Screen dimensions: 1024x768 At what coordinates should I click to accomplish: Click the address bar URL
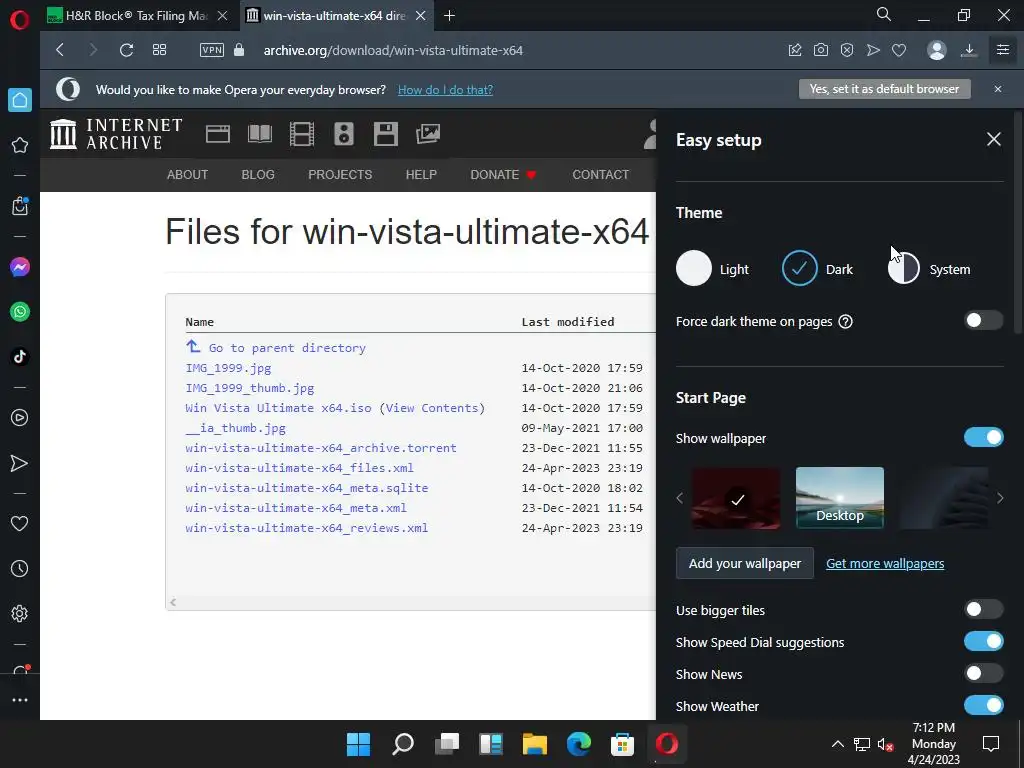click(x=393, y=50)
